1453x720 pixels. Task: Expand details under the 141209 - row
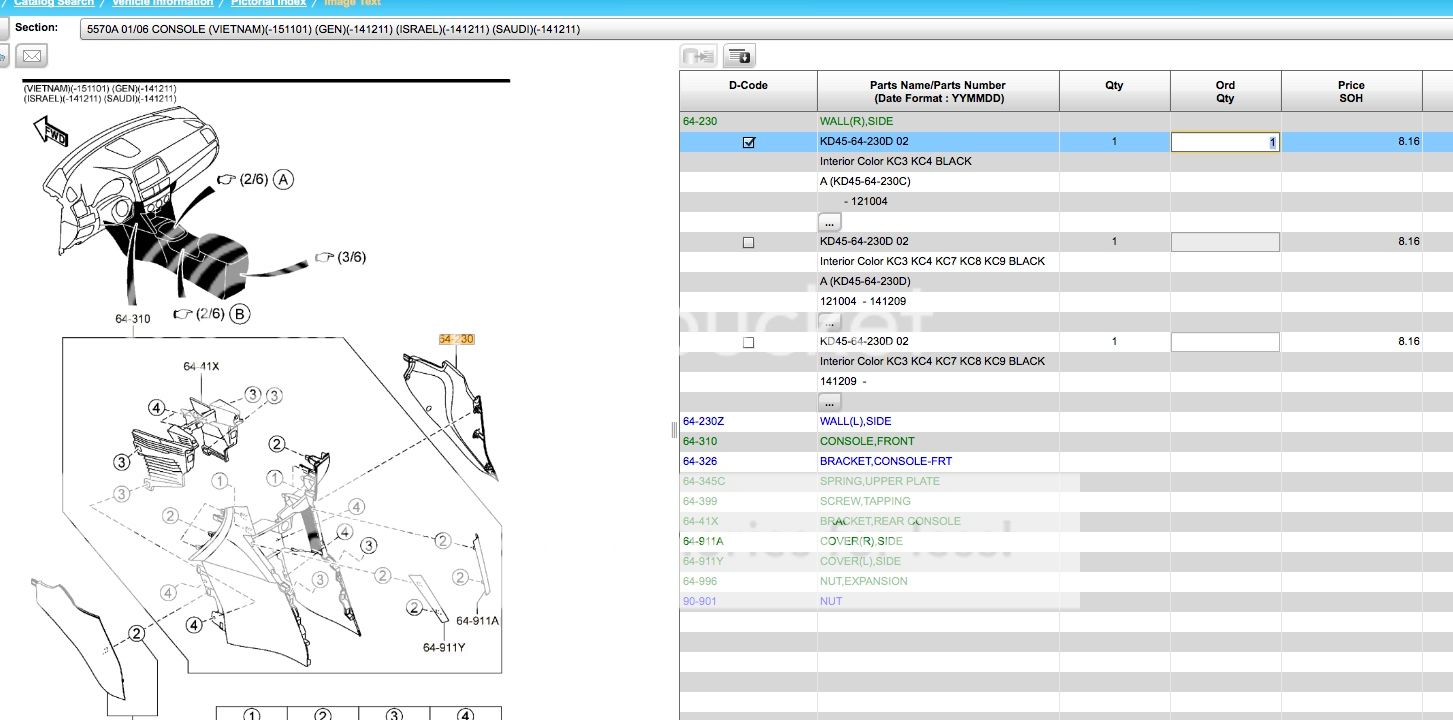[x=830, y=402]
